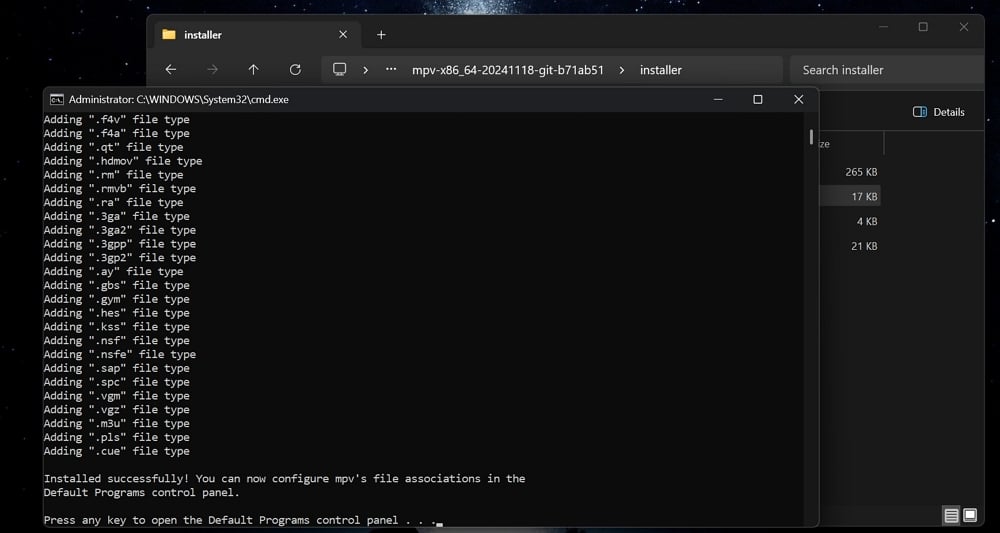Click the 'Adding ".pls" file type' line
The image size is (1000, 533).
(x=117, y=437)
